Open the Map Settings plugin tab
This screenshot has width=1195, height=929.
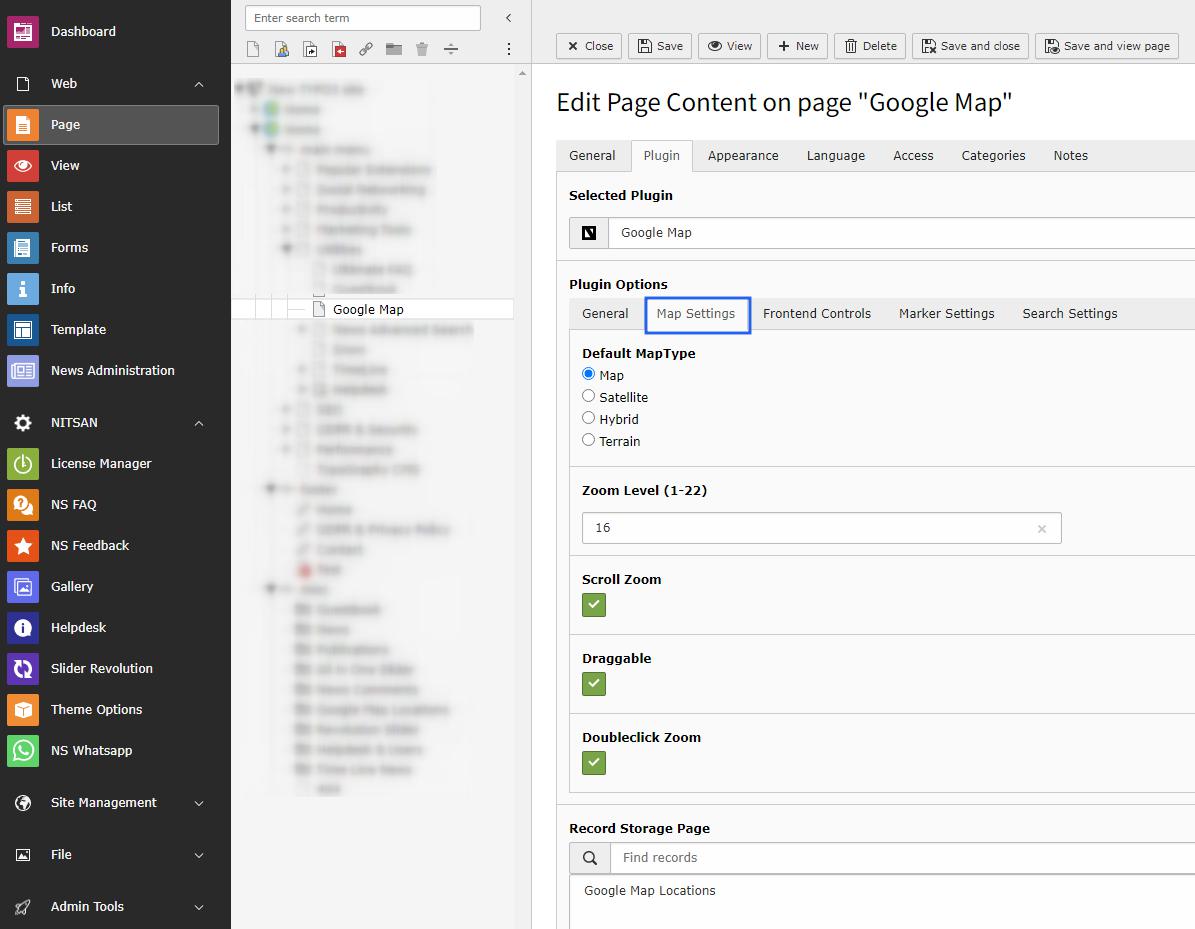(696, 314)
